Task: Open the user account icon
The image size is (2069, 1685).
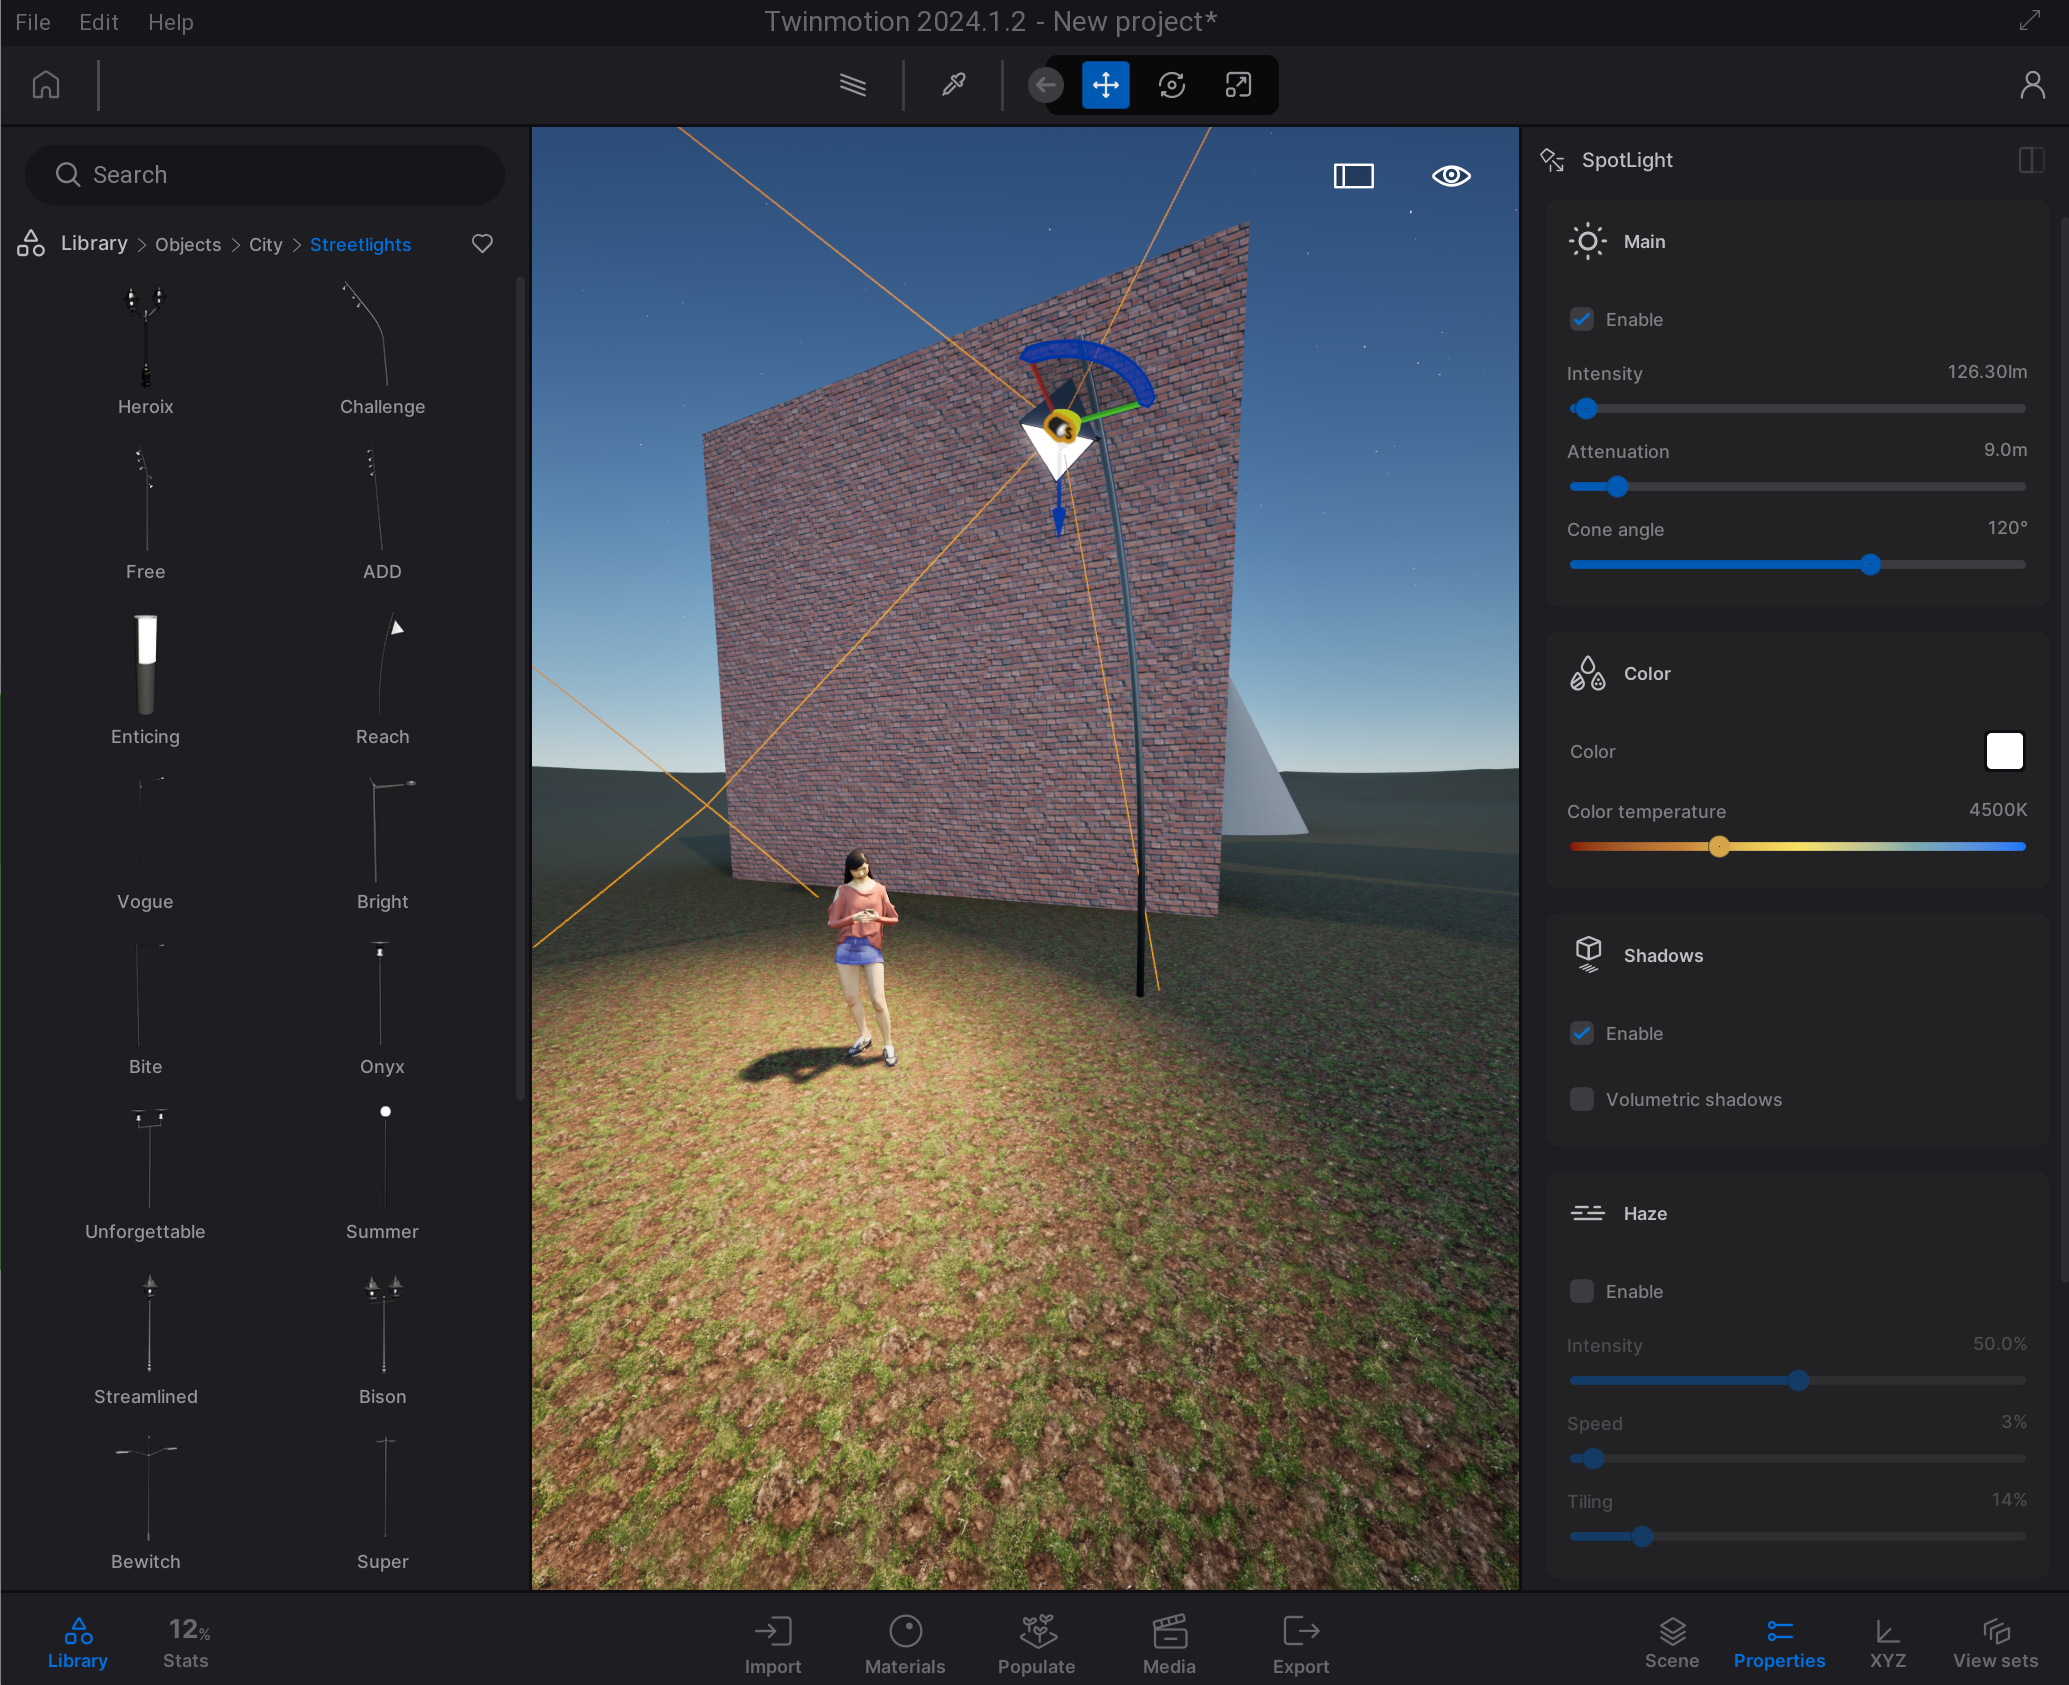Action: pos(2032,85)
